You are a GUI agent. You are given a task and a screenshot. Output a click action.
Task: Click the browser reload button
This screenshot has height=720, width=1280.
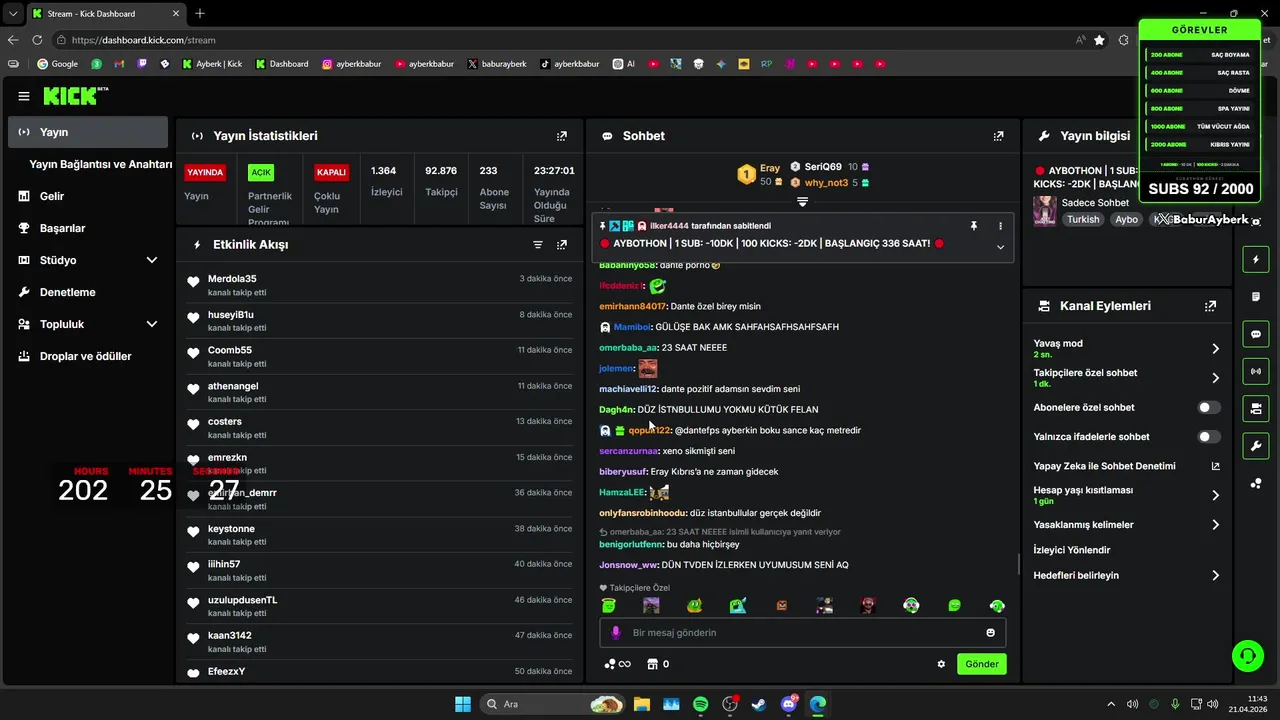pyautogui.click(x=37, y=40)
